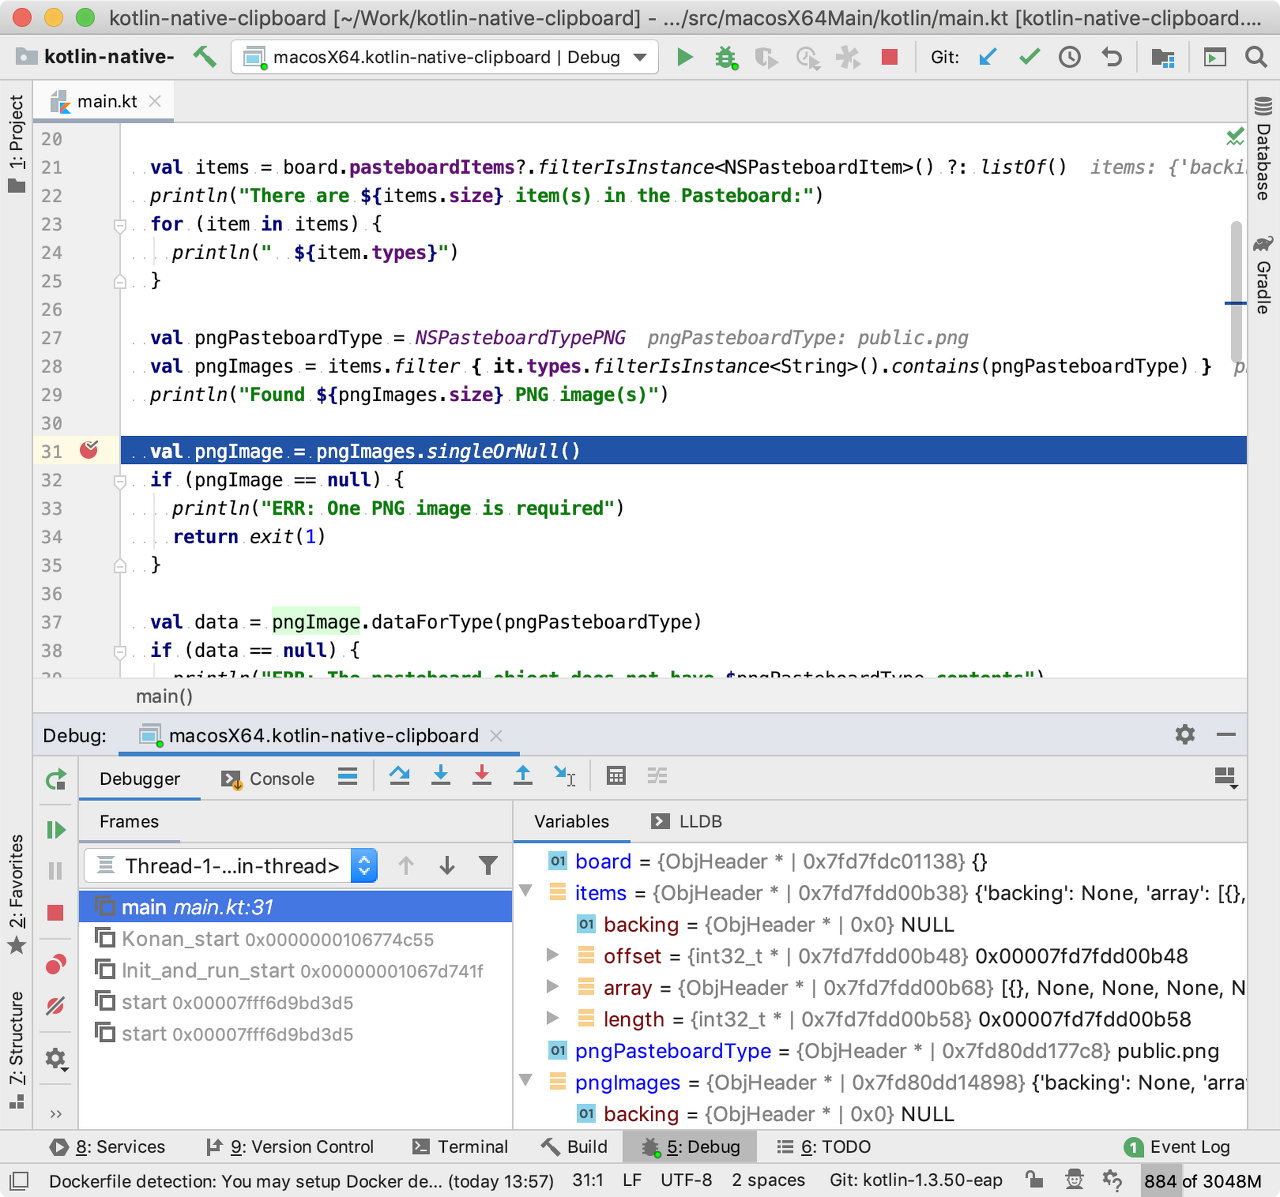Click the editor vertical scrollbar
The image size is (1280, 1197).
coord(1236,292)
